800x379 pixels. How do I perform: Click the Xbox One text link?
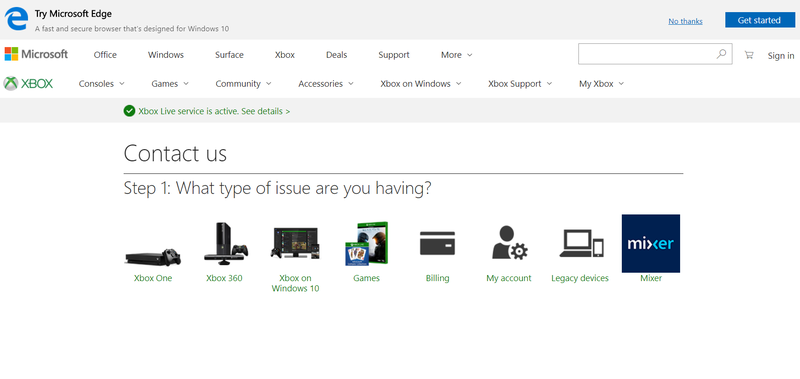coord(153,278)
